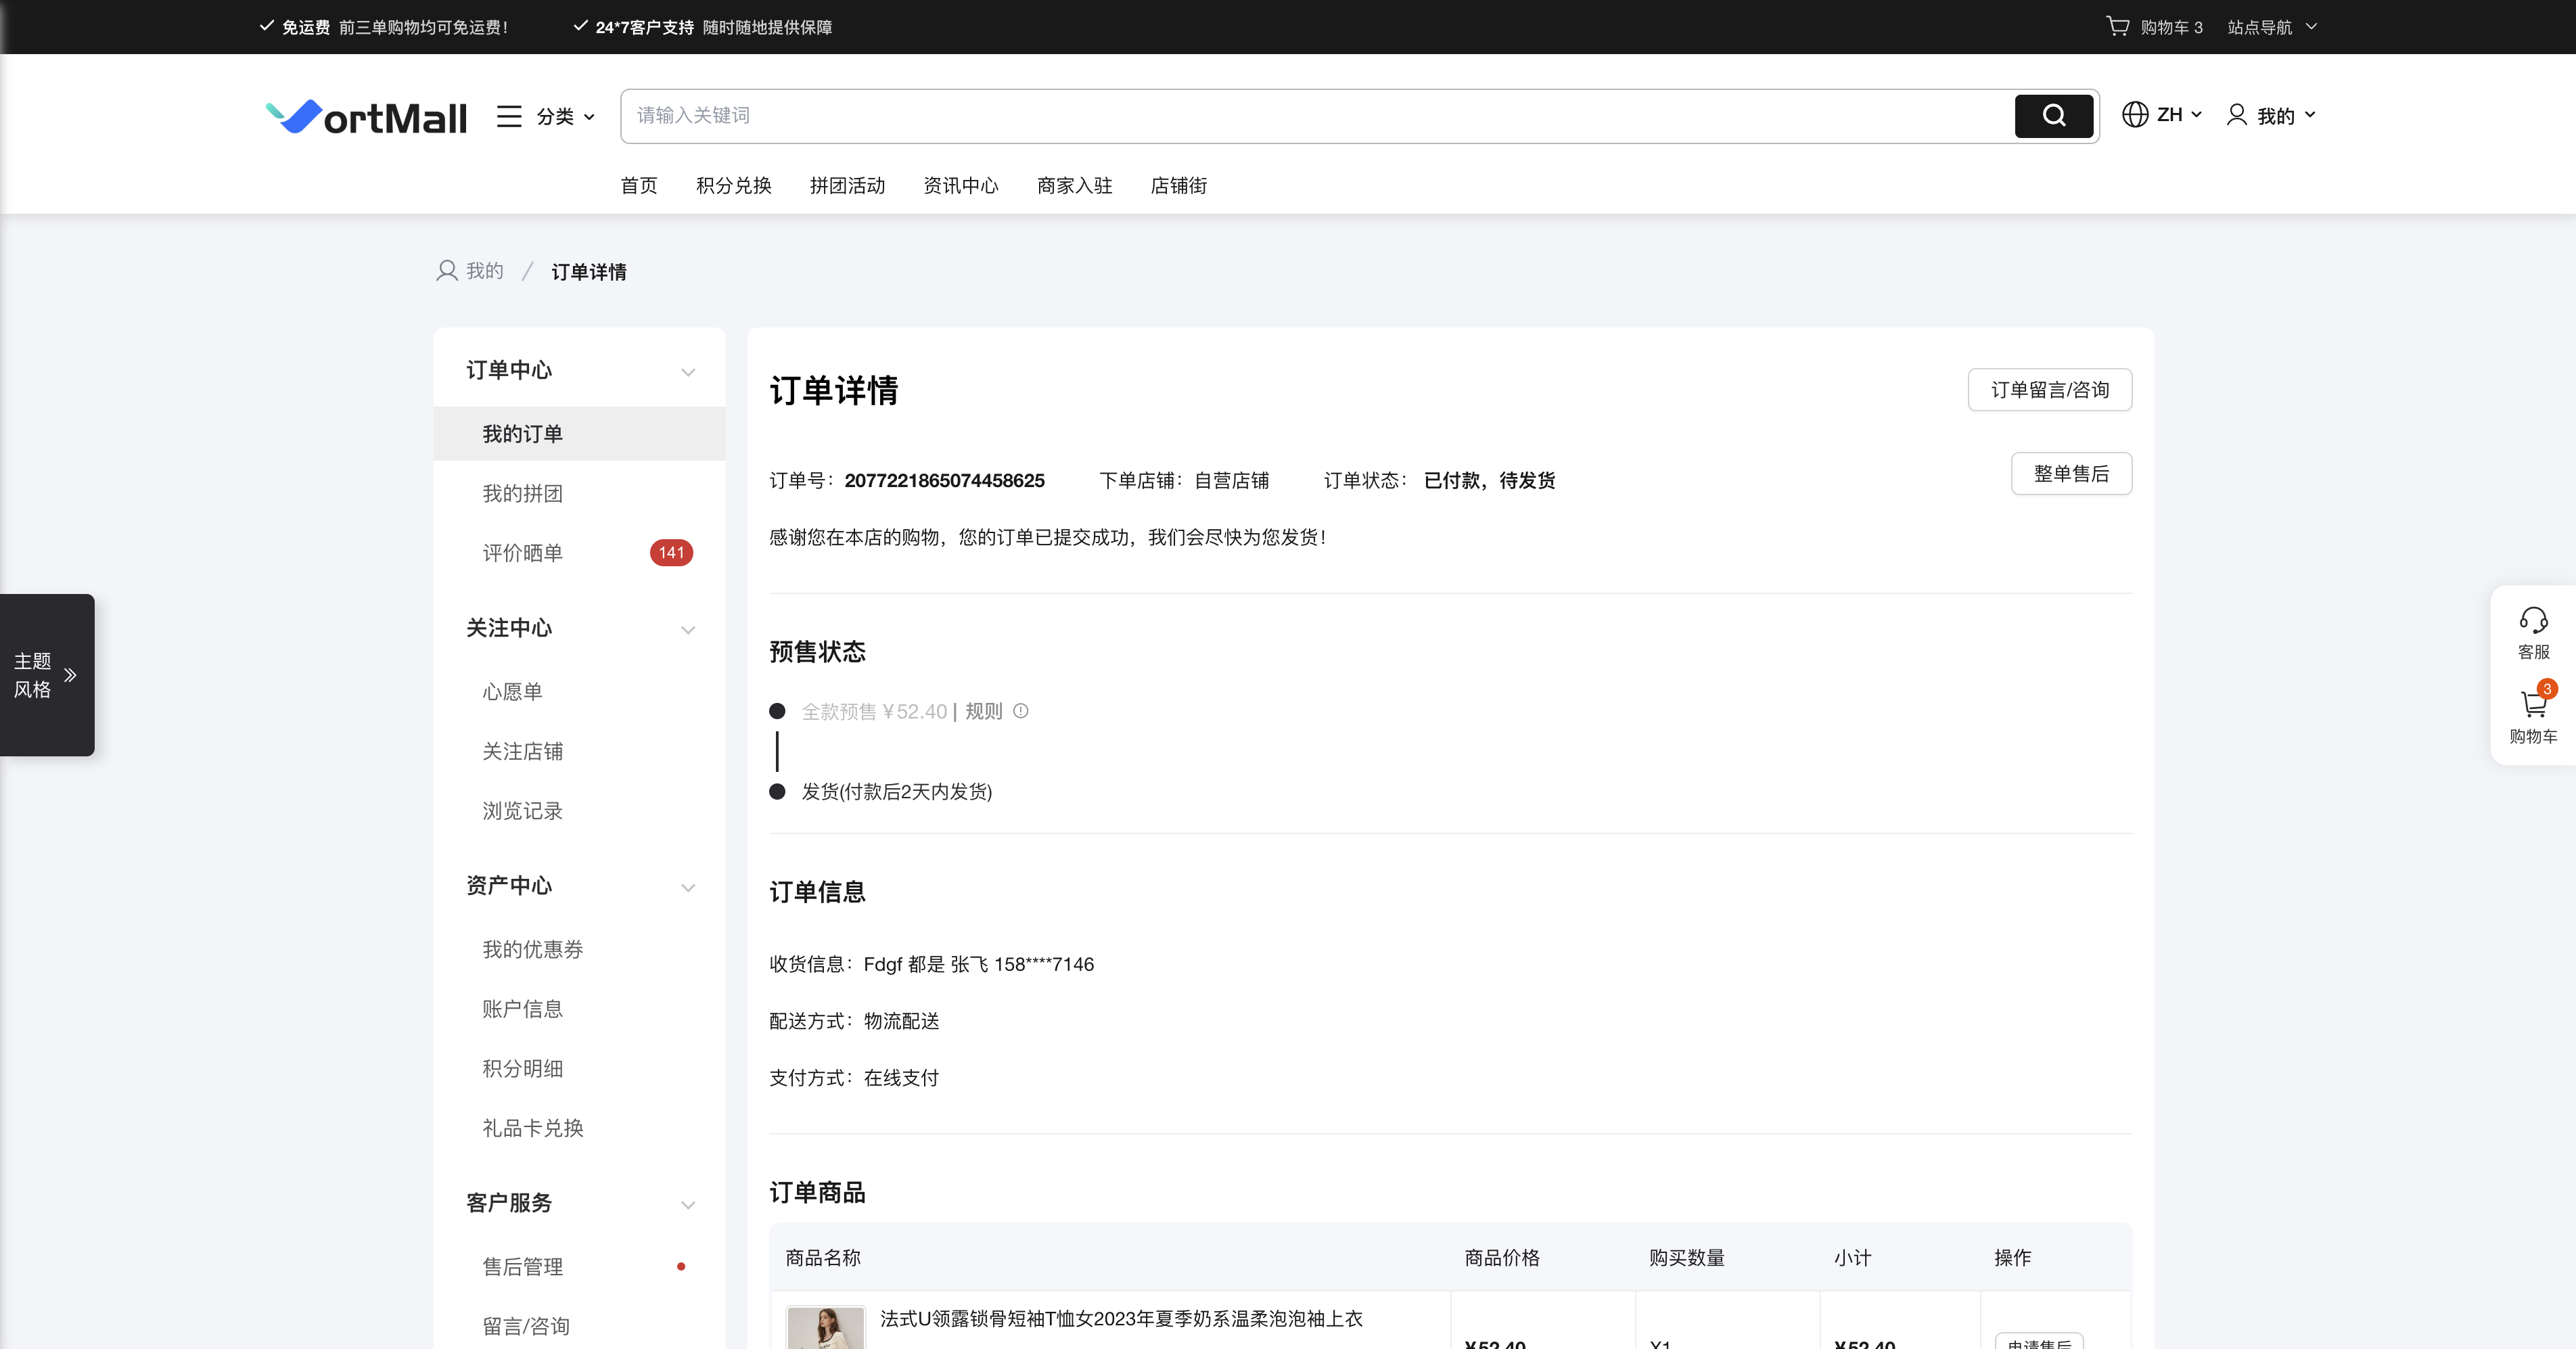
Task: Click the shopping cart icon in top bar
Action: tap(2117, 26)
